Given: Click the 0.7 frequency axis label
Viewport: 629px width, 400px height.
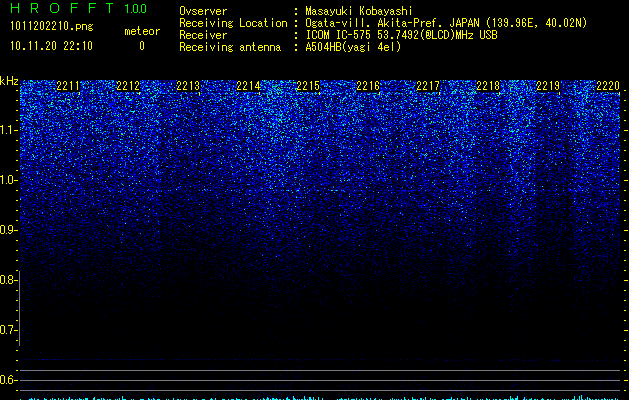Looking at the screenshot, I should [8, 330].
